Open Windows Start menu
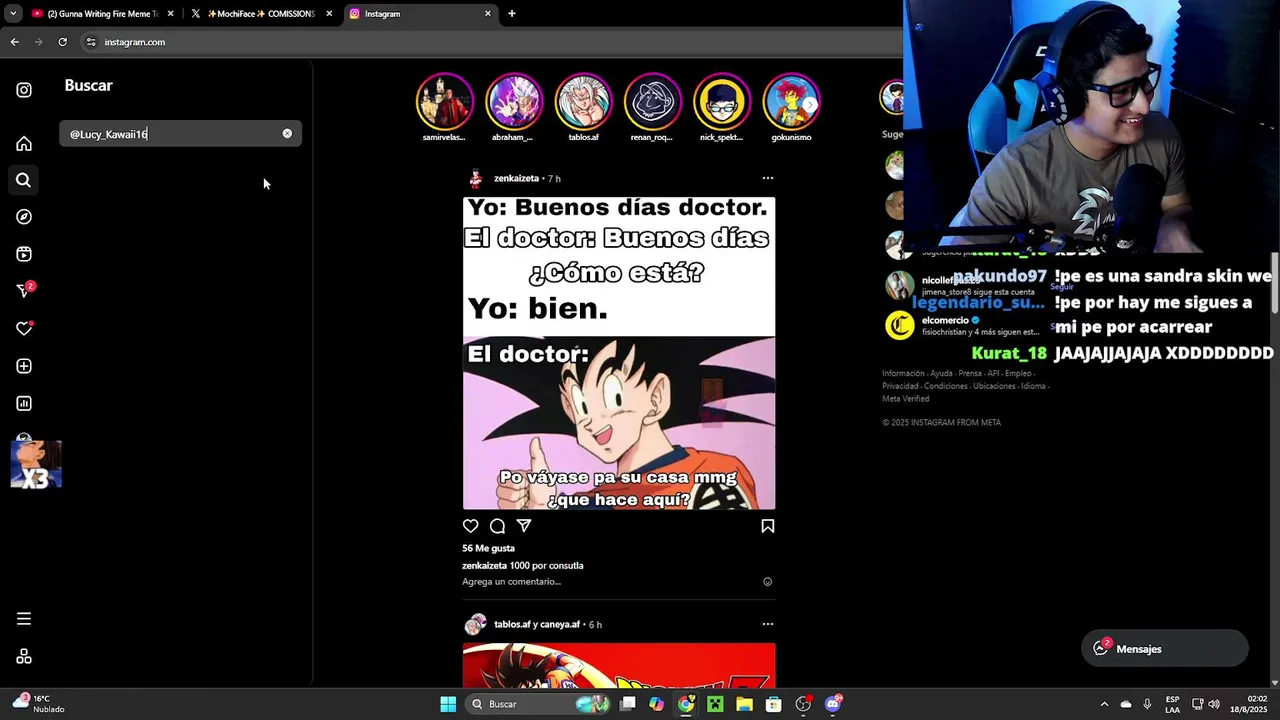The height and width of the screenshot is (720, 1280). click(x=448, y=704)
